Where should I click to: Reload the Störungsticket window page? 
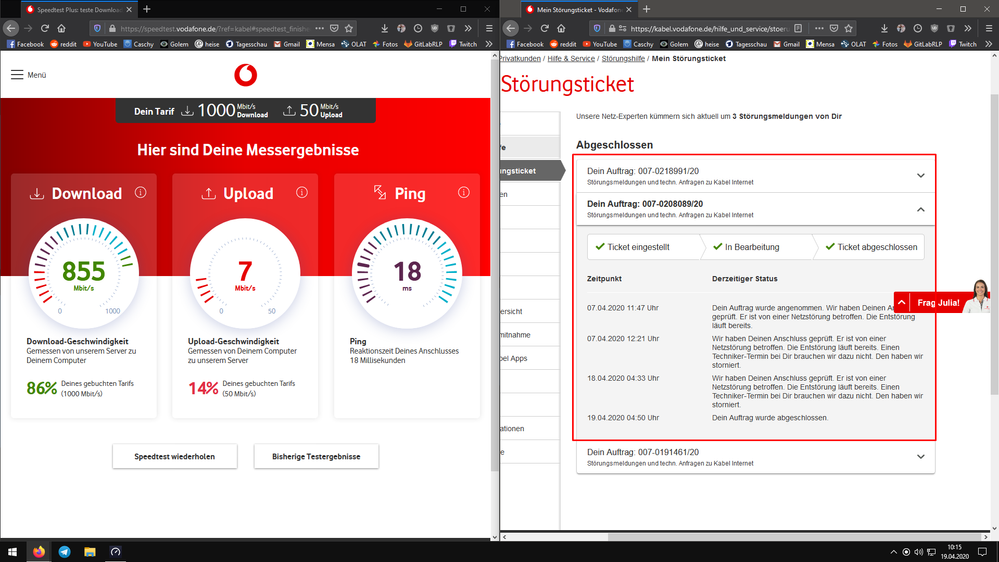pyautogui.click(x=544, y=28)
